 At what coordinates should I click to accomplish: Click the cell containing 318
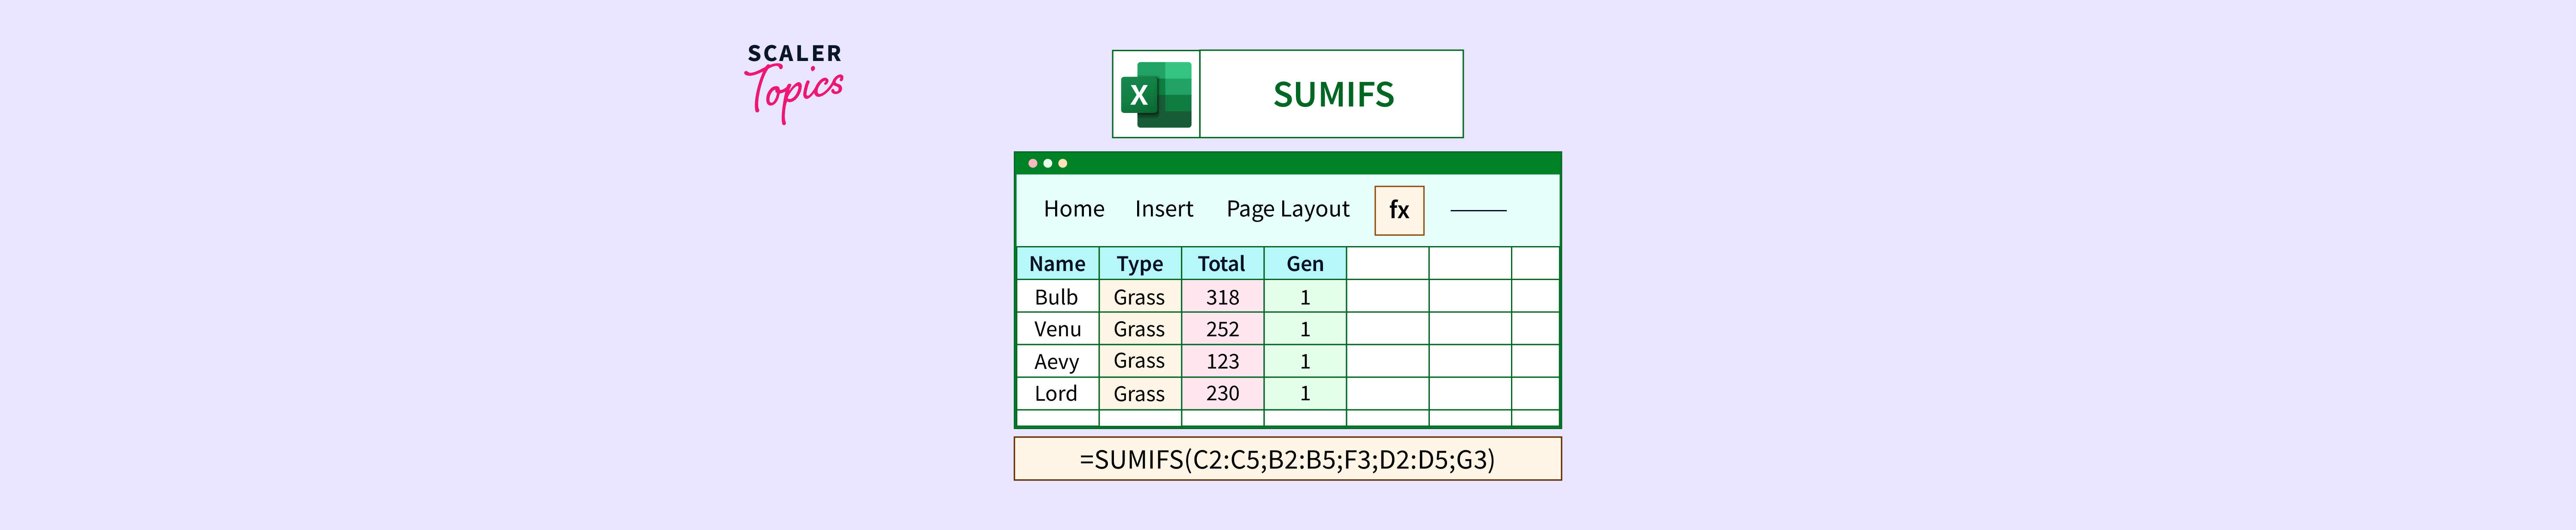1222,297
